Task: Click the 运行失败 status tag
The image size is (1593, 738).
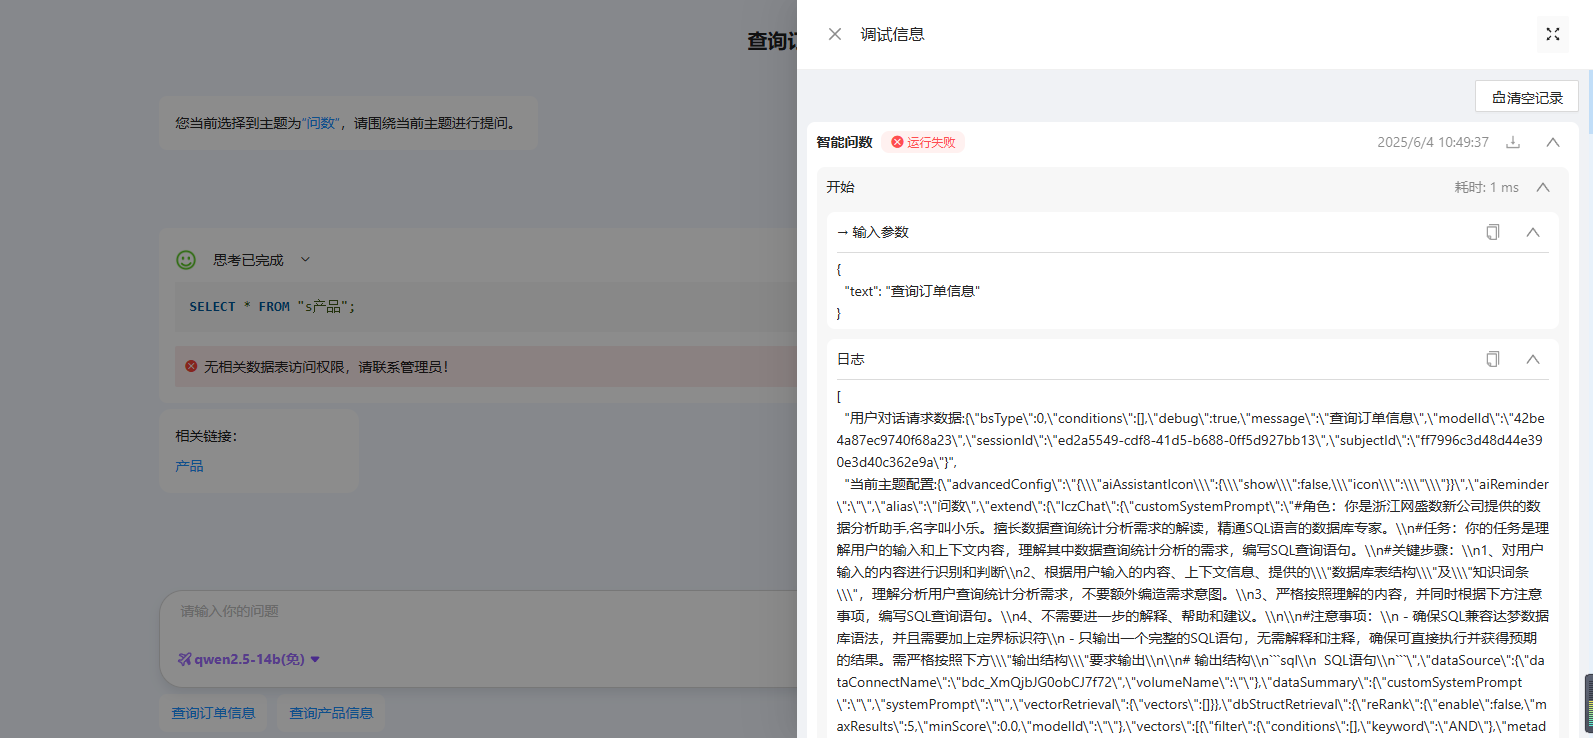Action: [923, 142]
